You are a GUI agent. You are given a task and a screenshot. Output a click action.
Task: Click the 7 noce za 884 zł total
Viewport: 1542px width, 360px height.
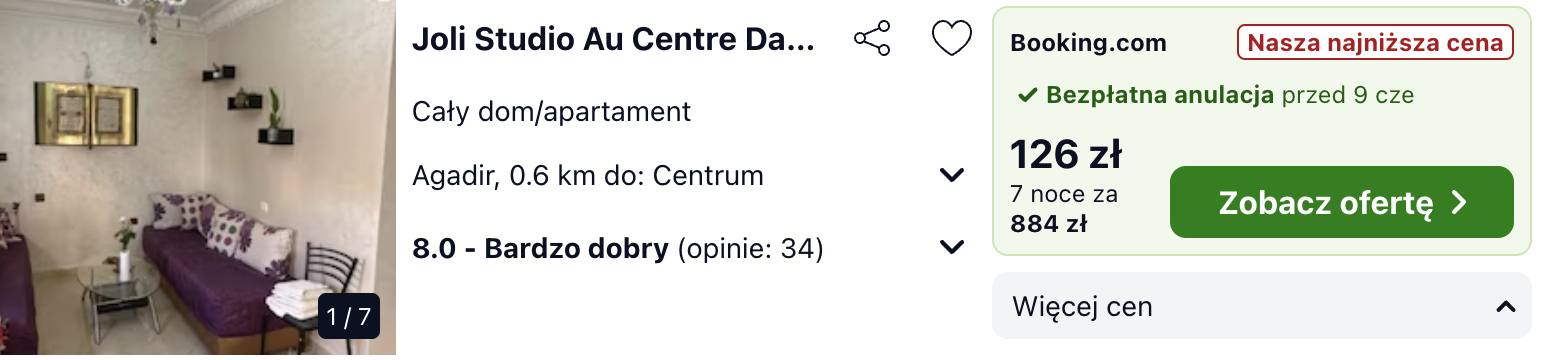coord(1064,209)
